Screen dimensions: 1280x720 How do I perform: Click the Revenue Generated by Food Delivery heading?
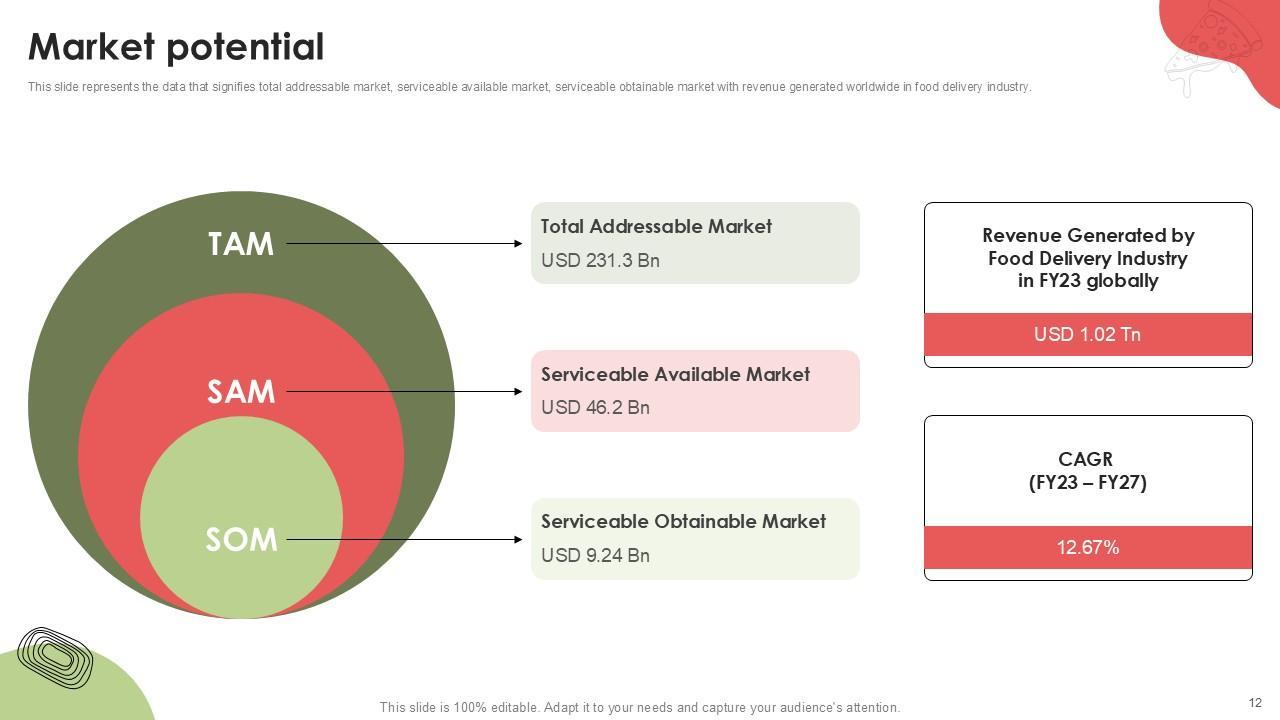coord(1088,258)
